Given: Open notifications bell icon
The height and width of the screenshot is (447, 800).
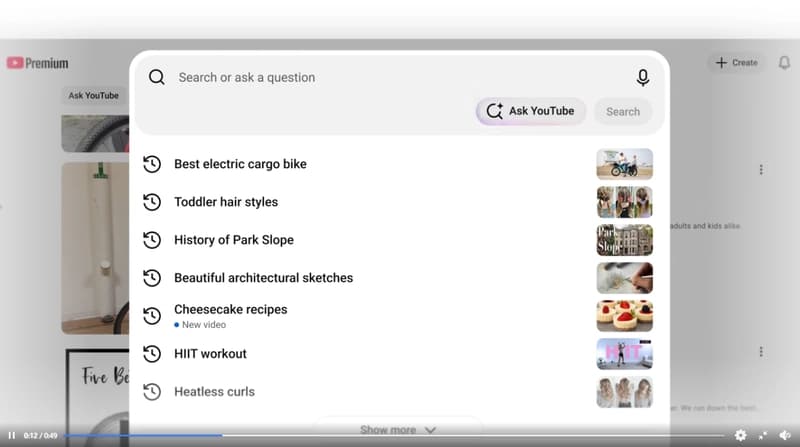Looking at the screenshot, I should (x=784, y=63).
